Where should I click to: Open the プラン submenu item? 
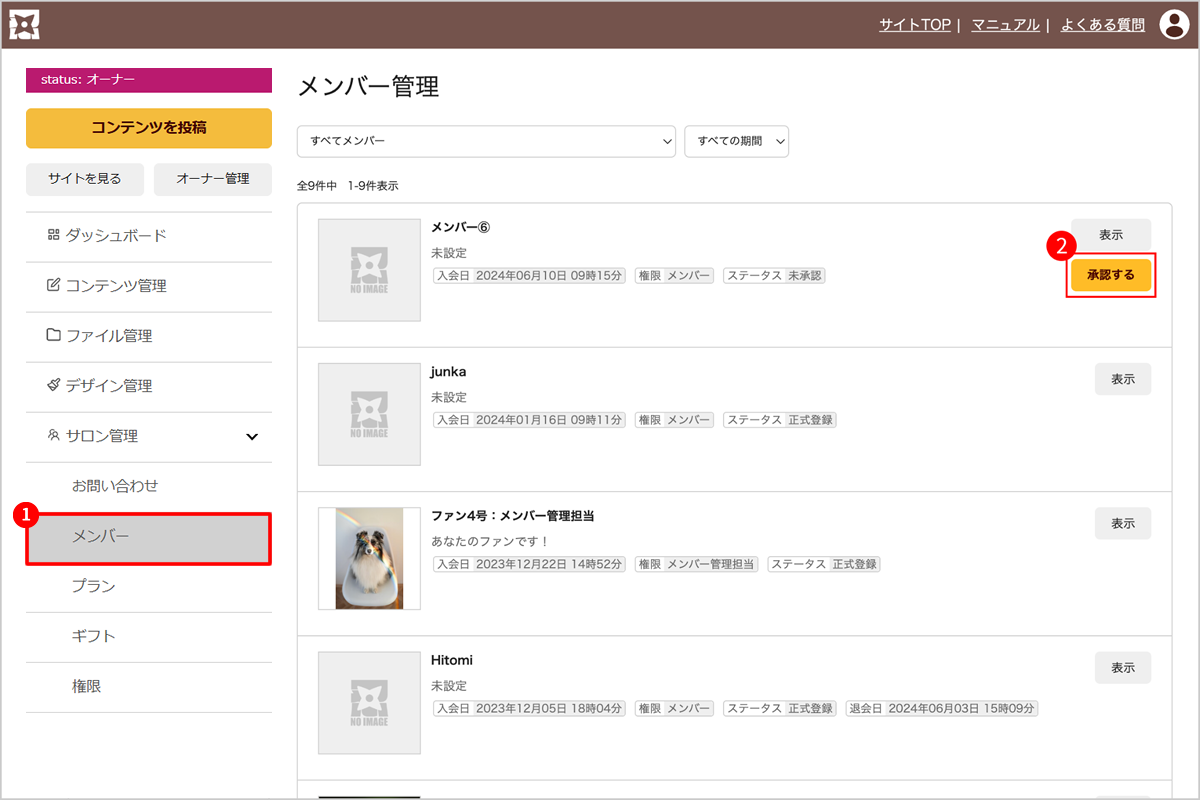(94, 587)
